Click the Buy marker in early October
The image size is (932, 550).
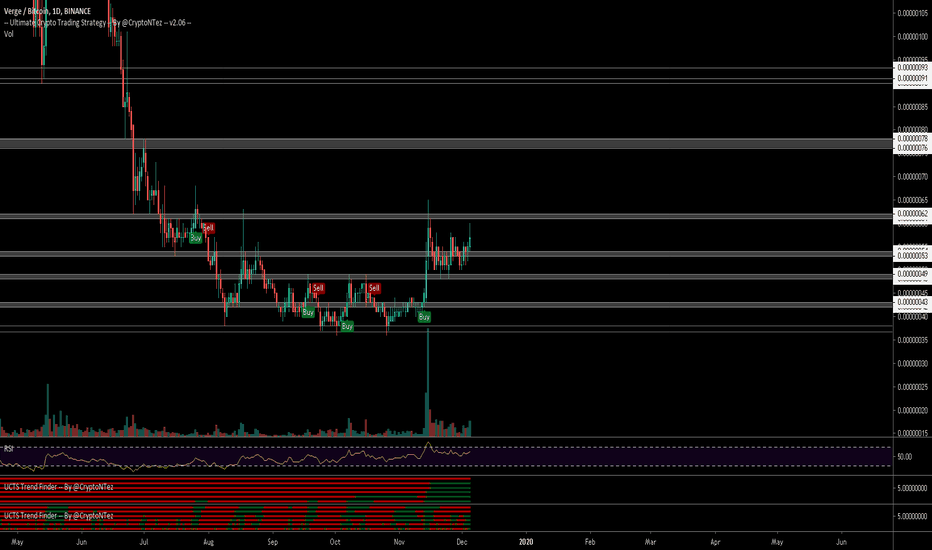(347, 326)
